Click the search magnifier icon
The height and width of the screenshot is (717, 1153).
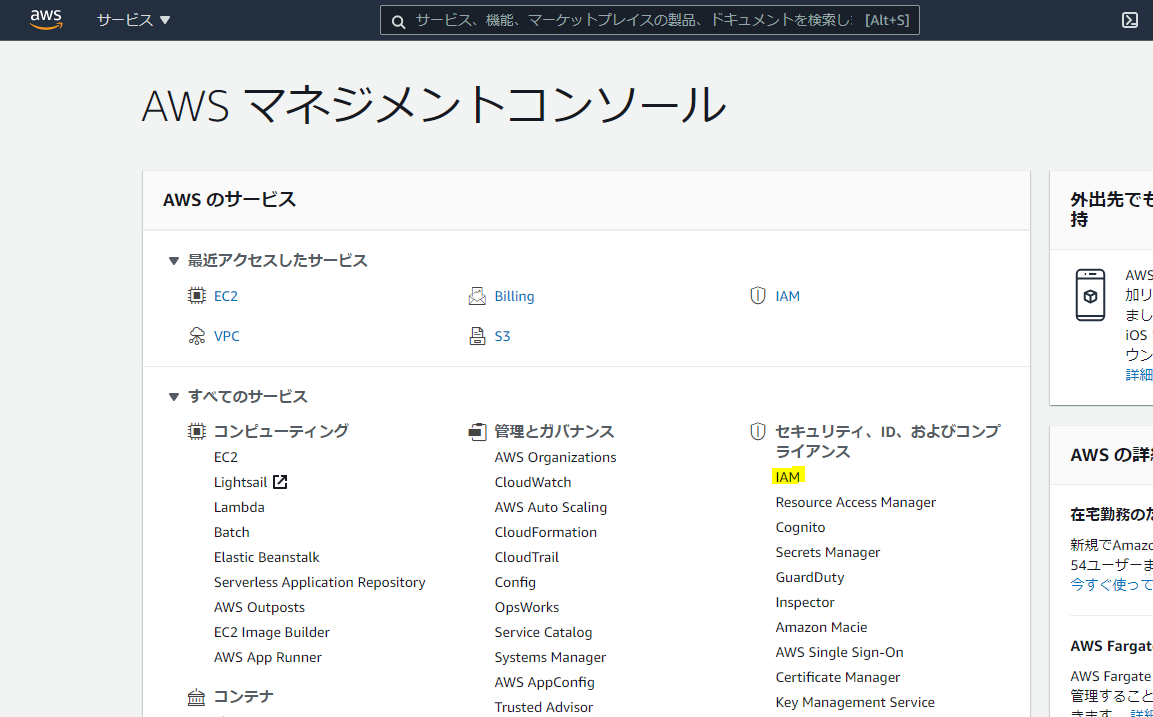[399, 21]
